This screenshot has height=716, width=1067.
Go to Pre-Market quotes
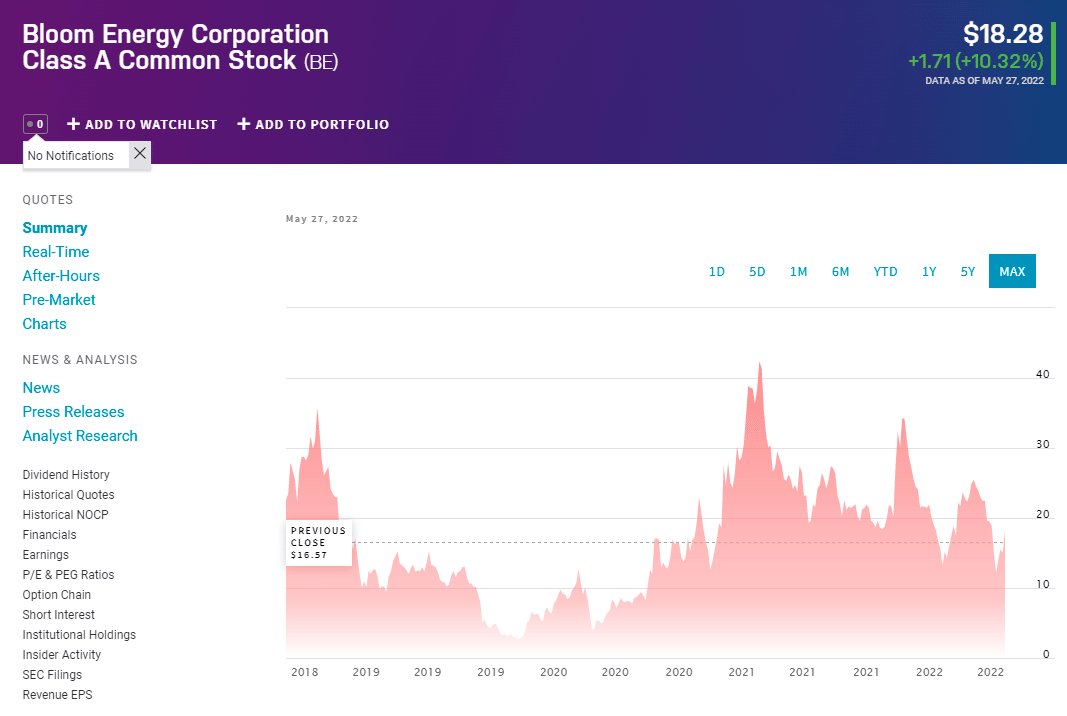tap(59, 299)
